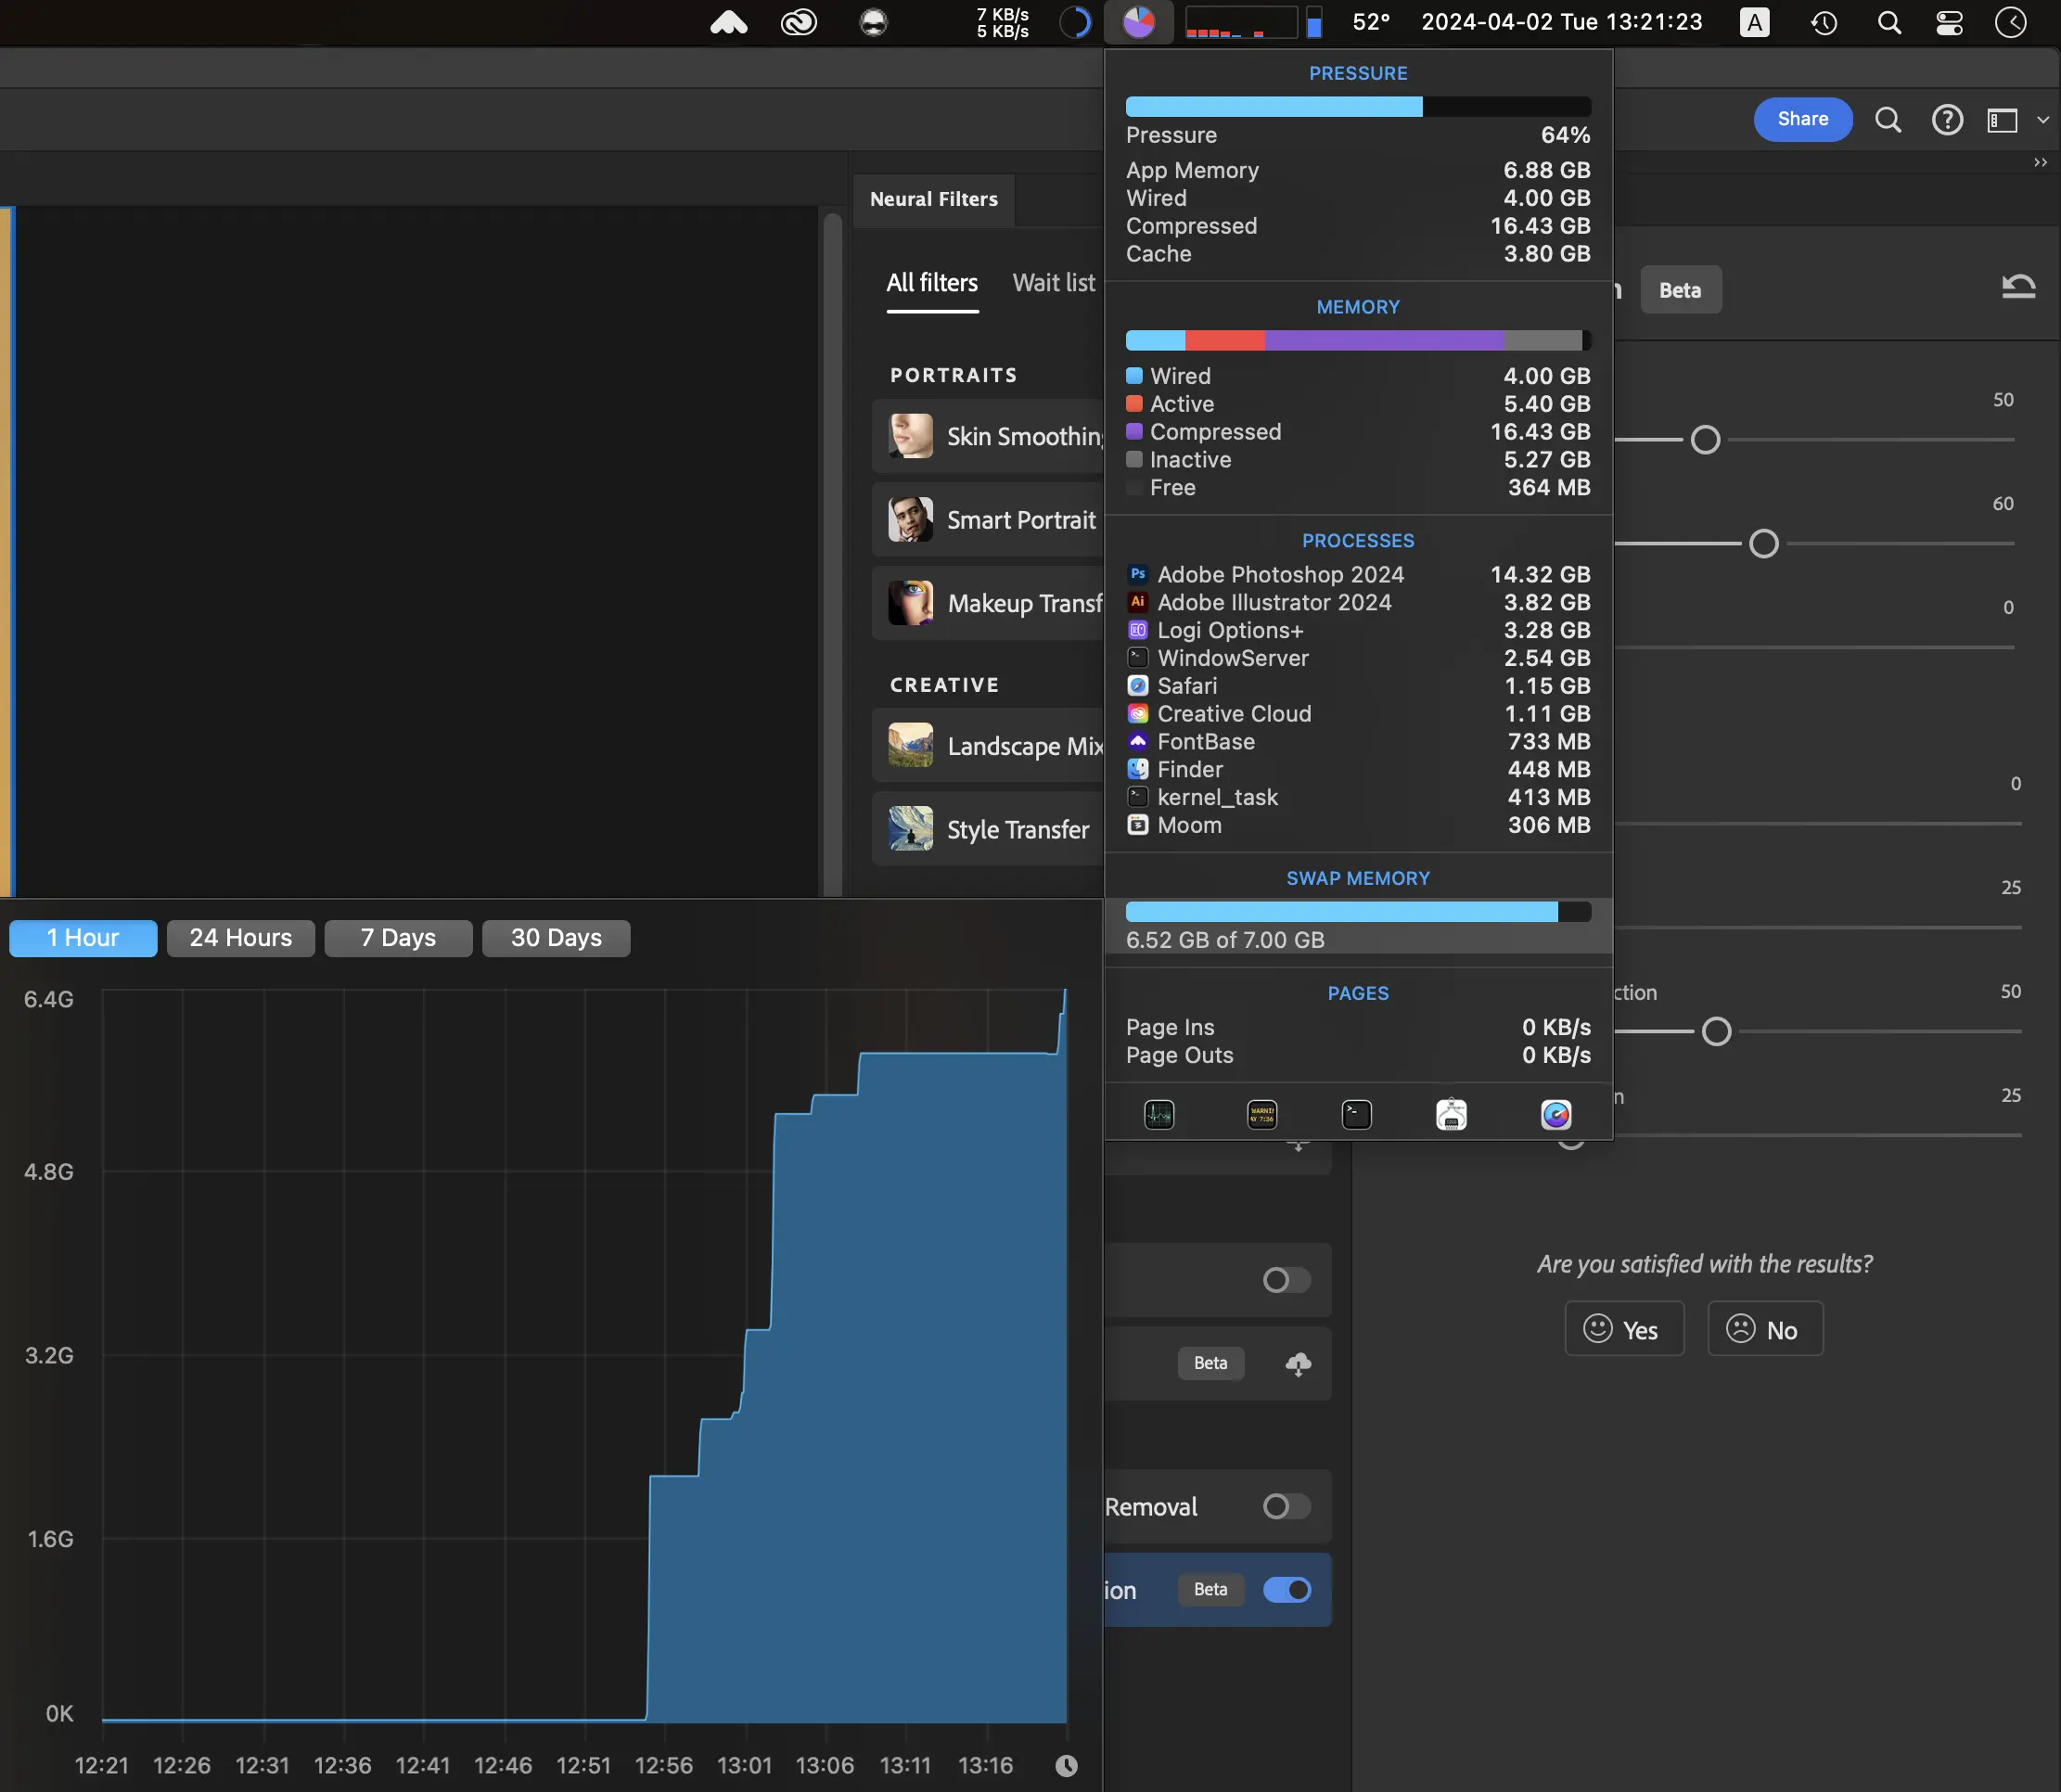Screen dimensions: 2061x1792
Task: Click the Safari compass process icon
Action: click(x=1138, y=686)
